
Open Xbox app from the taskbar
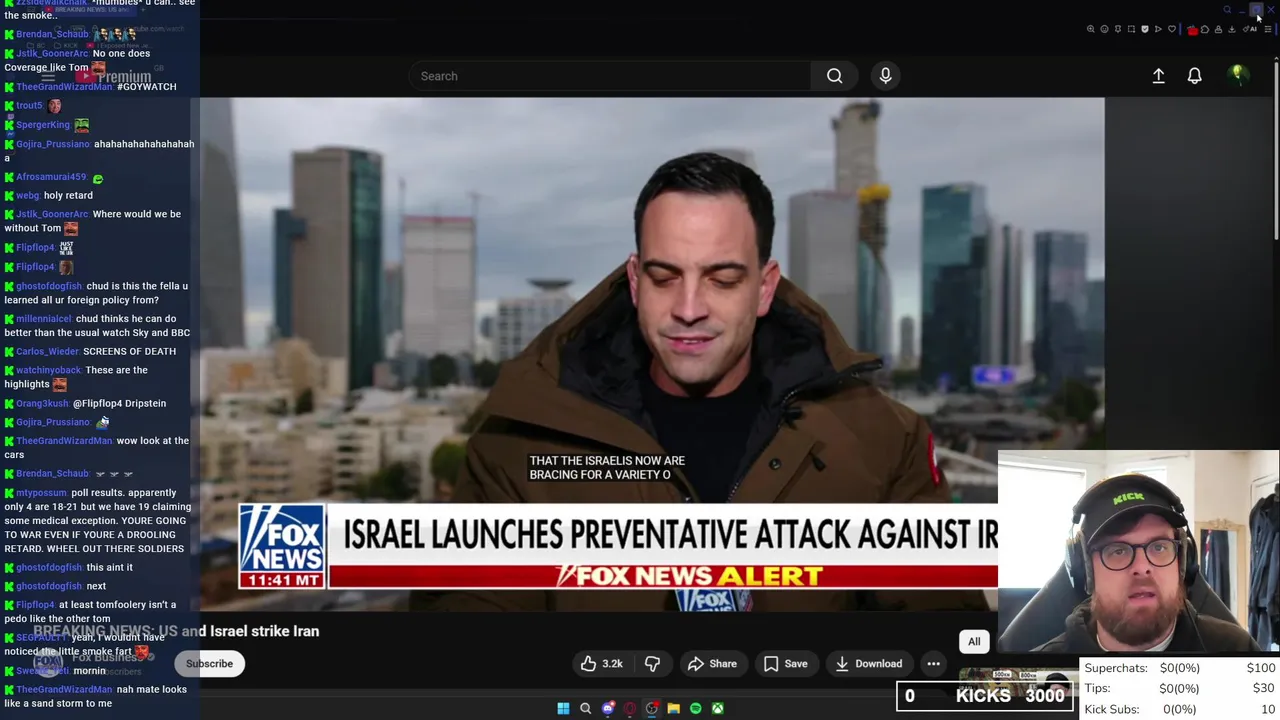pyautogui.click(x=718, y=708)
